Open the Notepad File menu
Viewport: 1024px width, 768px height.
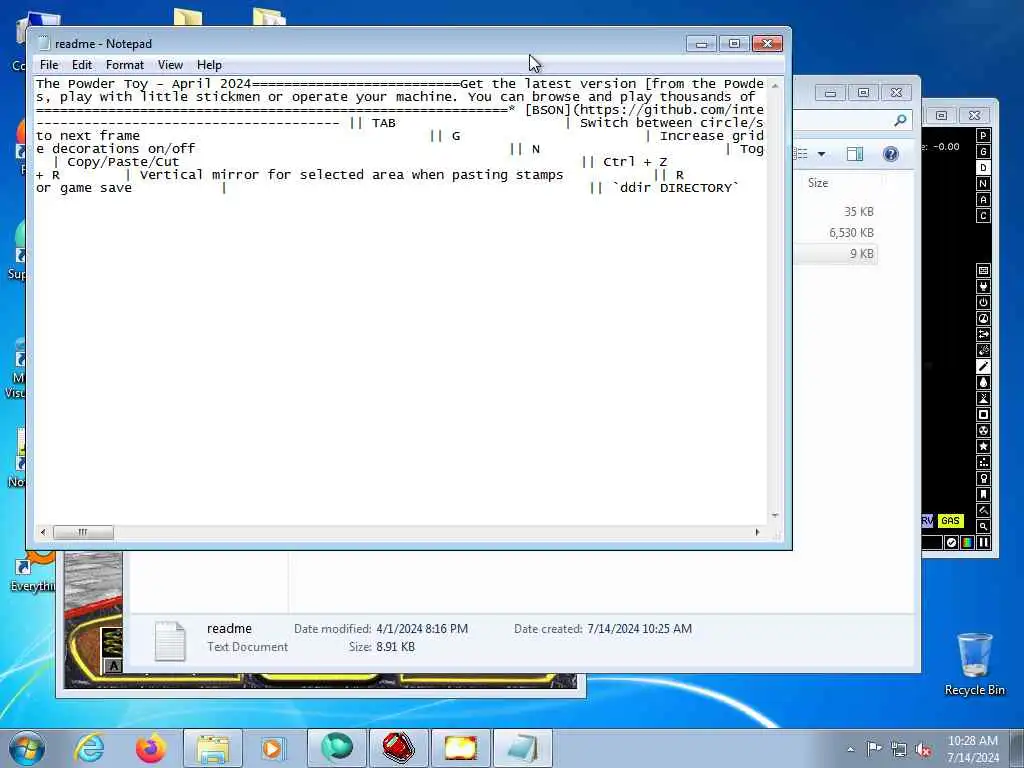(49, 65)
